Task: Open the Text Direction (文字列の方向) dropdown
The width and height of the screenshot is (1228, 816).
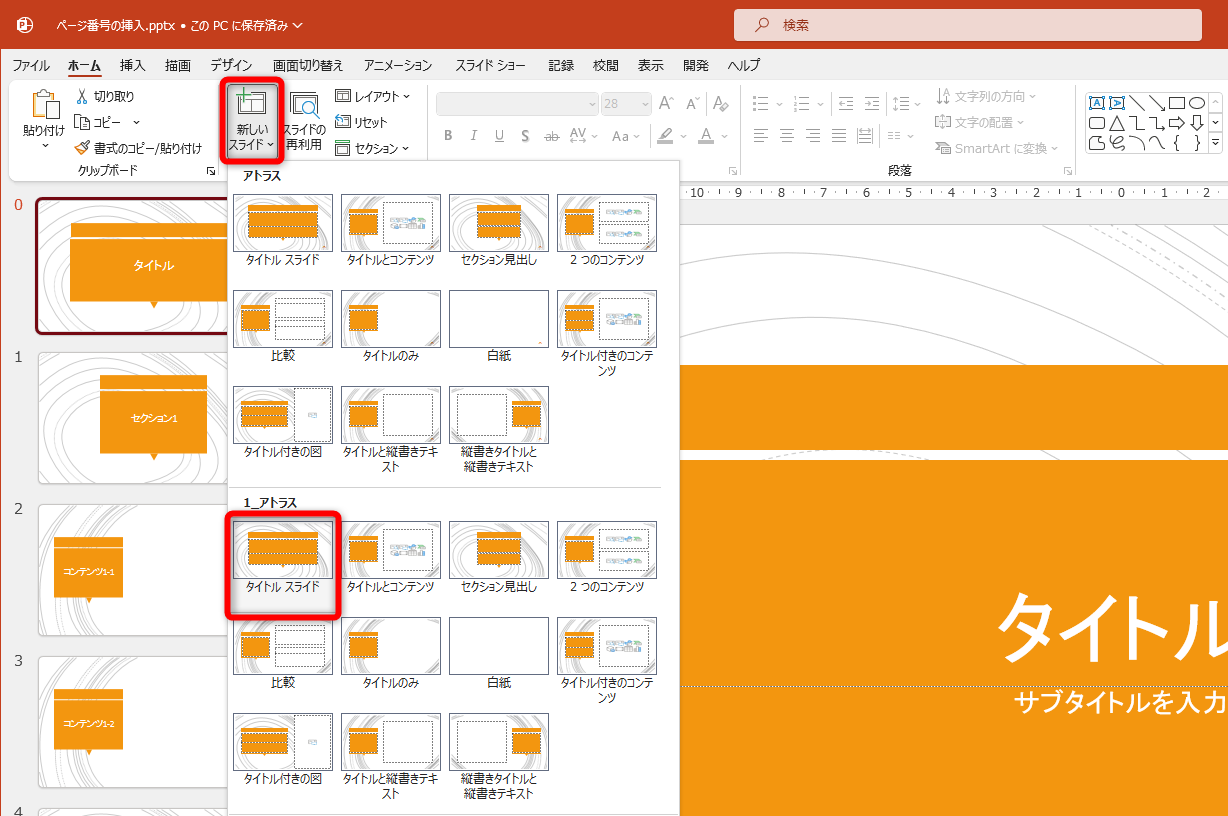Action: coord(986,96)
